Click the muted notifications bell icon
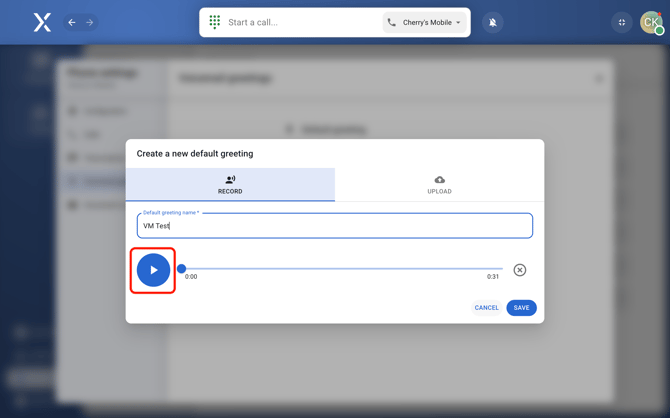The width and height of the screenshot is (670, 418). pyautogui.click(x=492, y=22)
